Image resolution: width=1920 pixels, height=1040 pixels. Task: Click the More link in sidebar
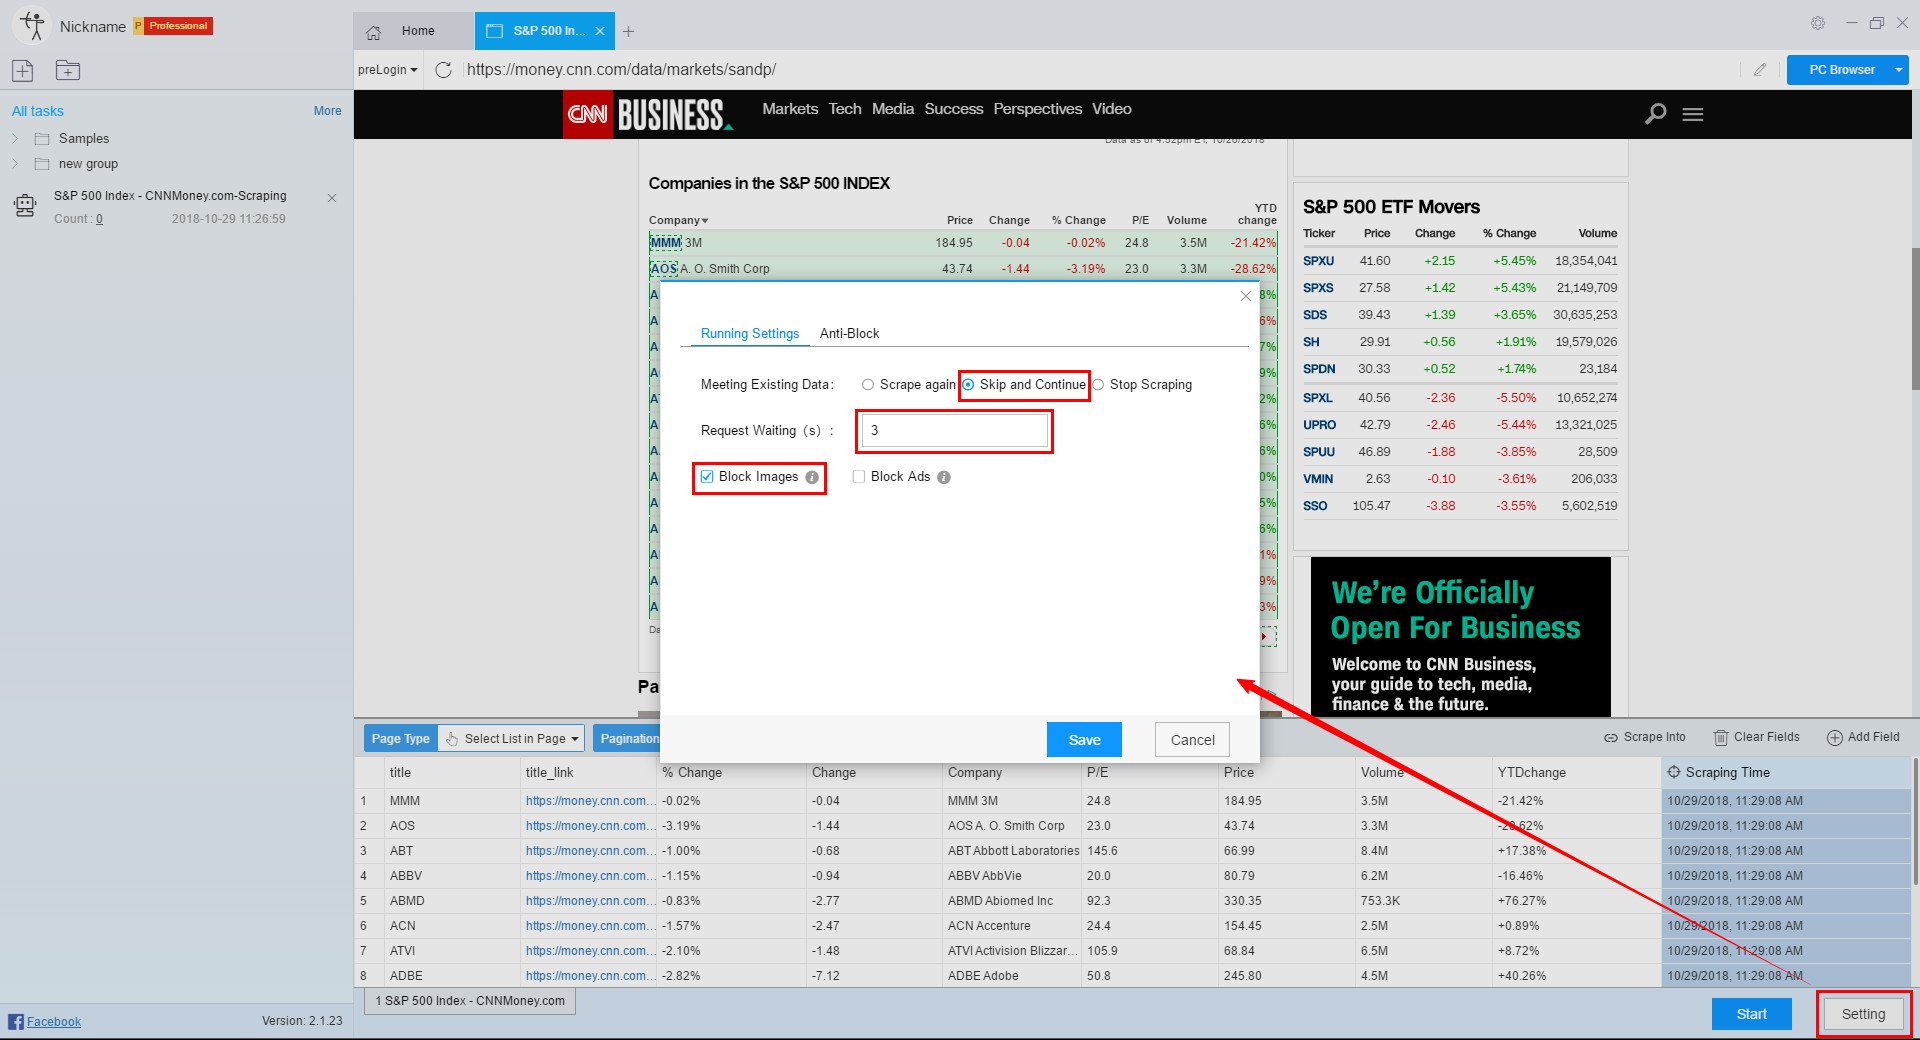tap(327, 111)
